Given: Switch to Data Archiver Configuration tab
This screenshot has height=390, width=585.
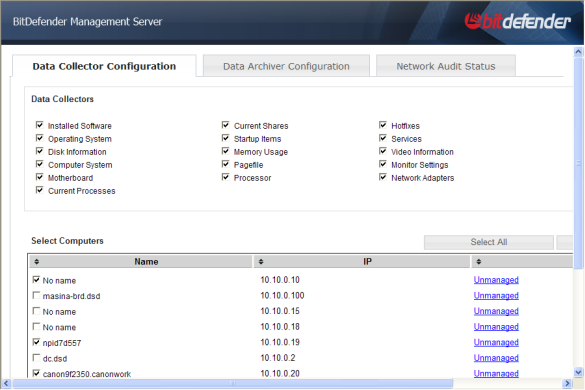Looking at the screenshot, I should tap(286, 66).
